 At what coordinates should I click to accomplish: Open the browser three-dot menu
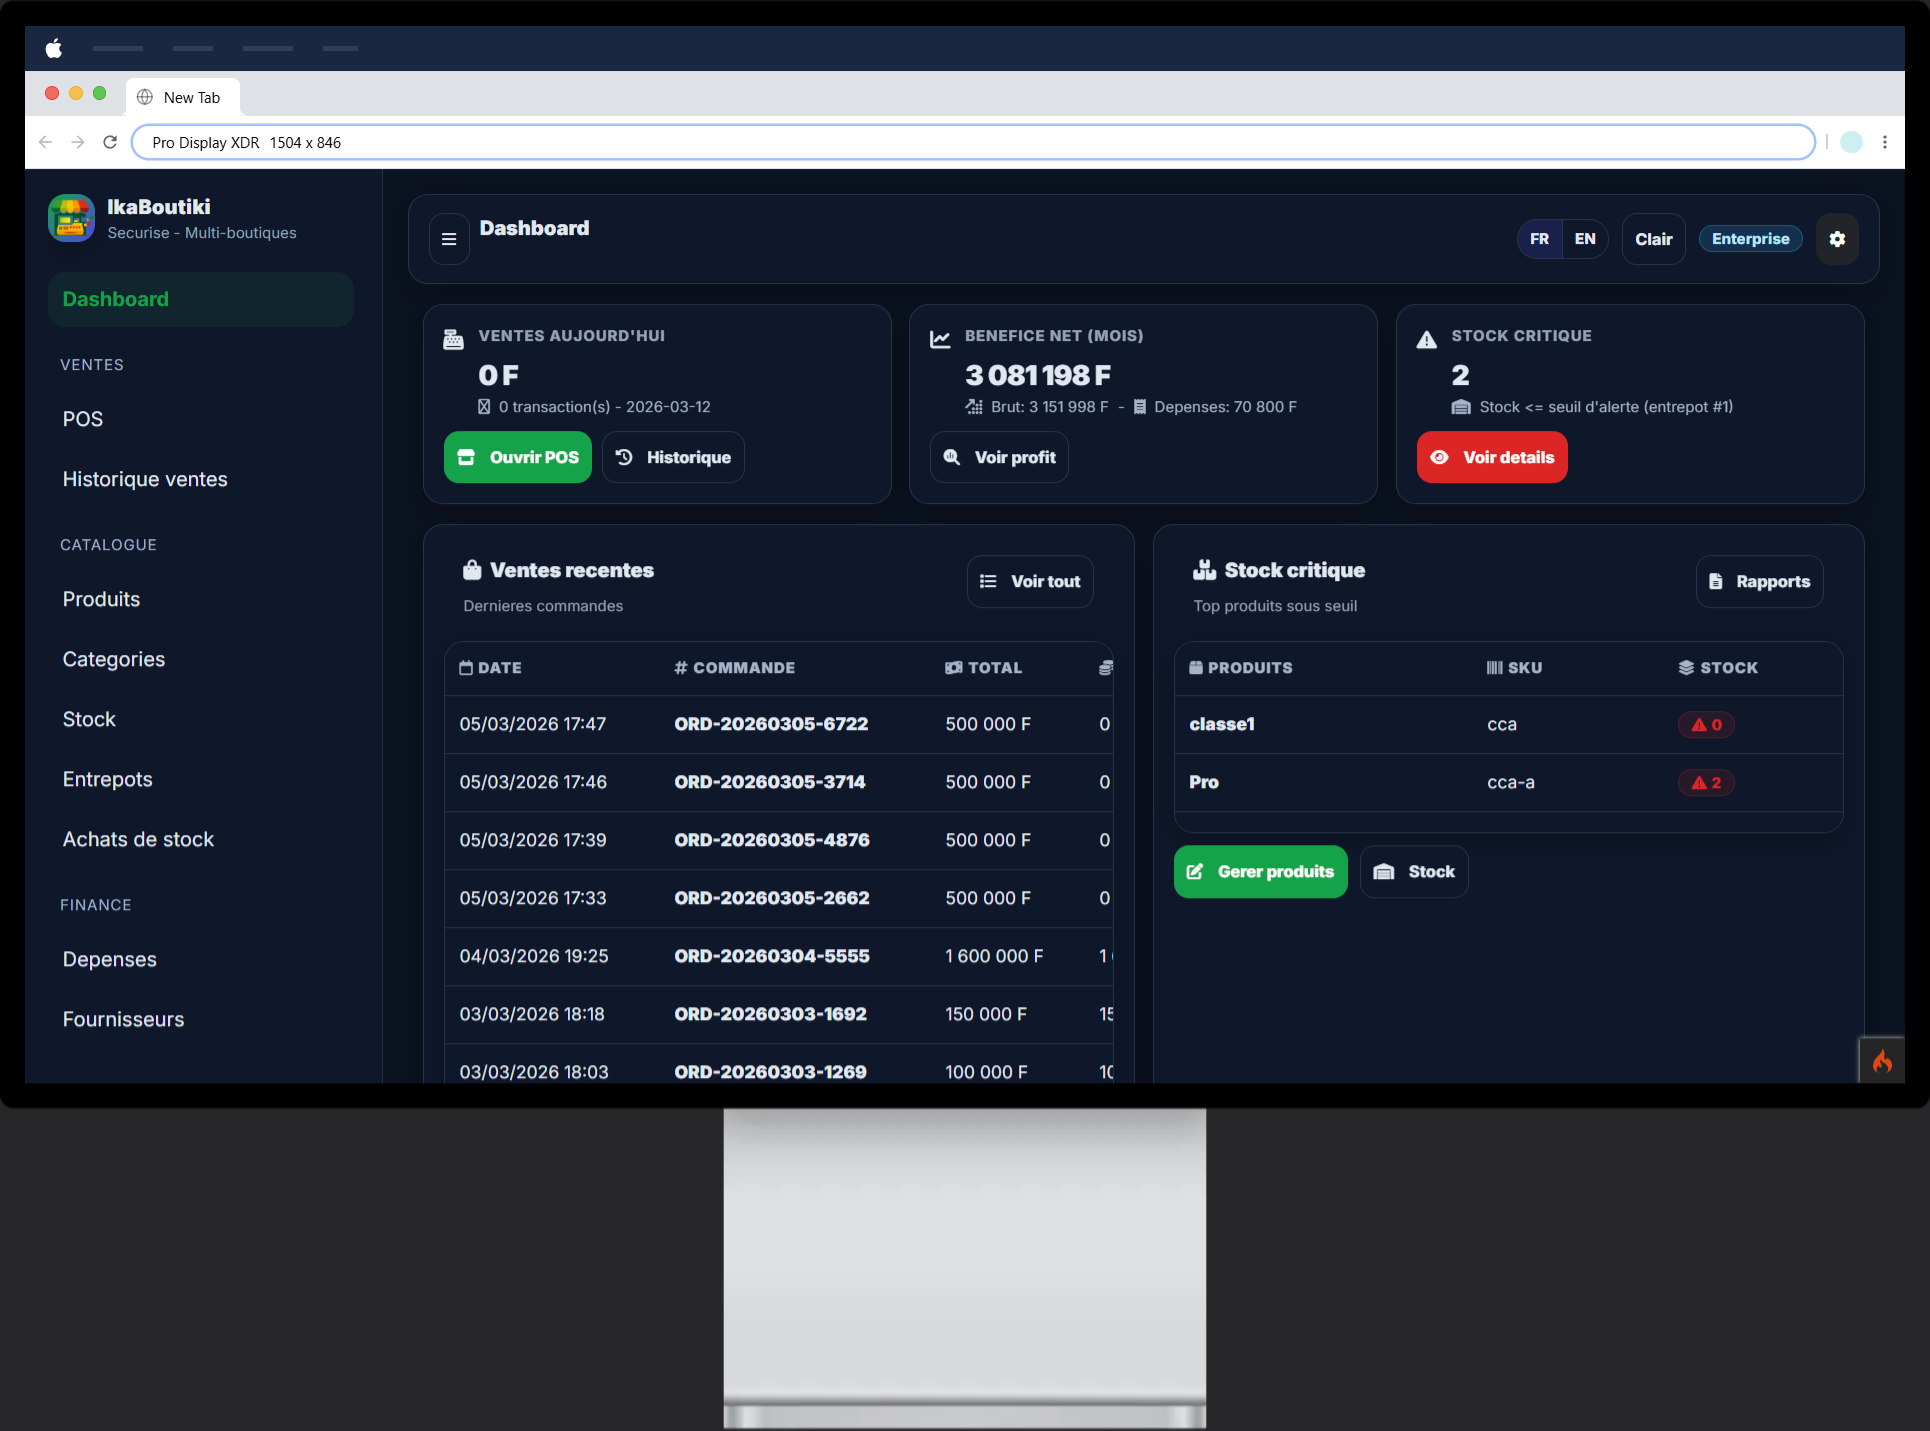(x=1885, y=142)
